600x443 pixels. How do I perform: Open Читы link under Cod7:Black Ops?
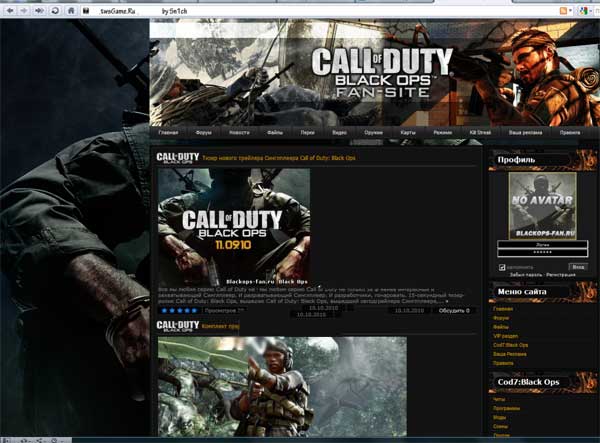499,399
